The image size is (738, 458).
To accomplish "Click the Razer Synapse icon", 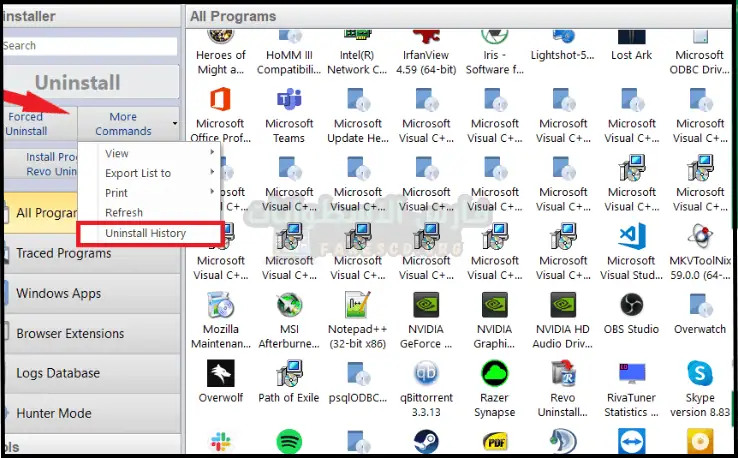I will (495, 373).
